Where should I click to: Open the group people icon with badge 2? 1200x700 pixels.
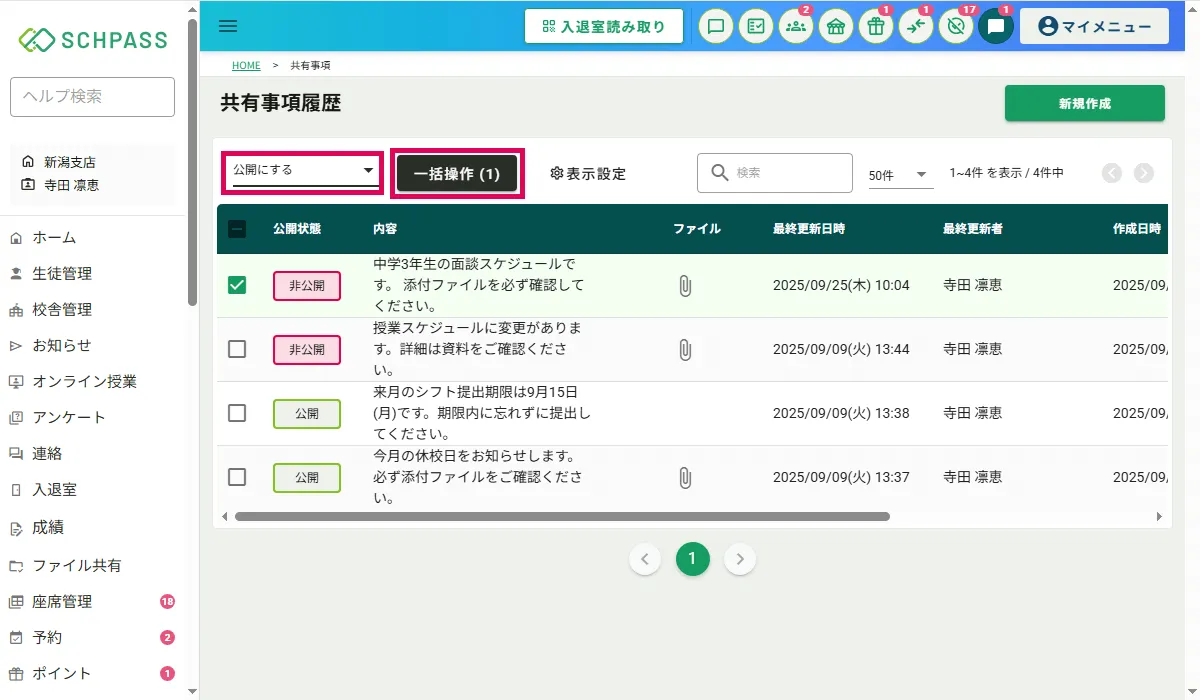(796, 27)
